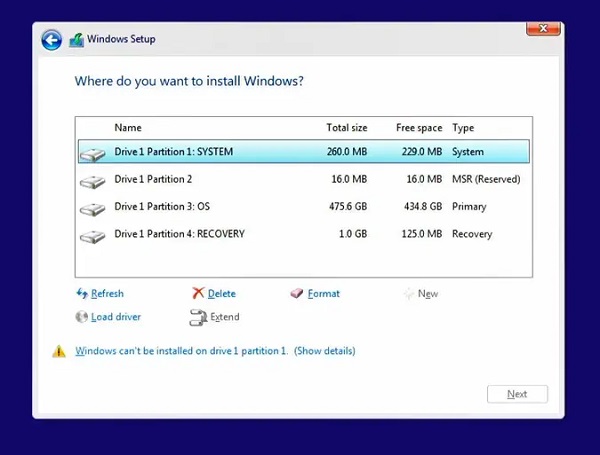Click the Windows Setup title text
This screenshot has width=600, height=455.
click(x=121, y=39)
